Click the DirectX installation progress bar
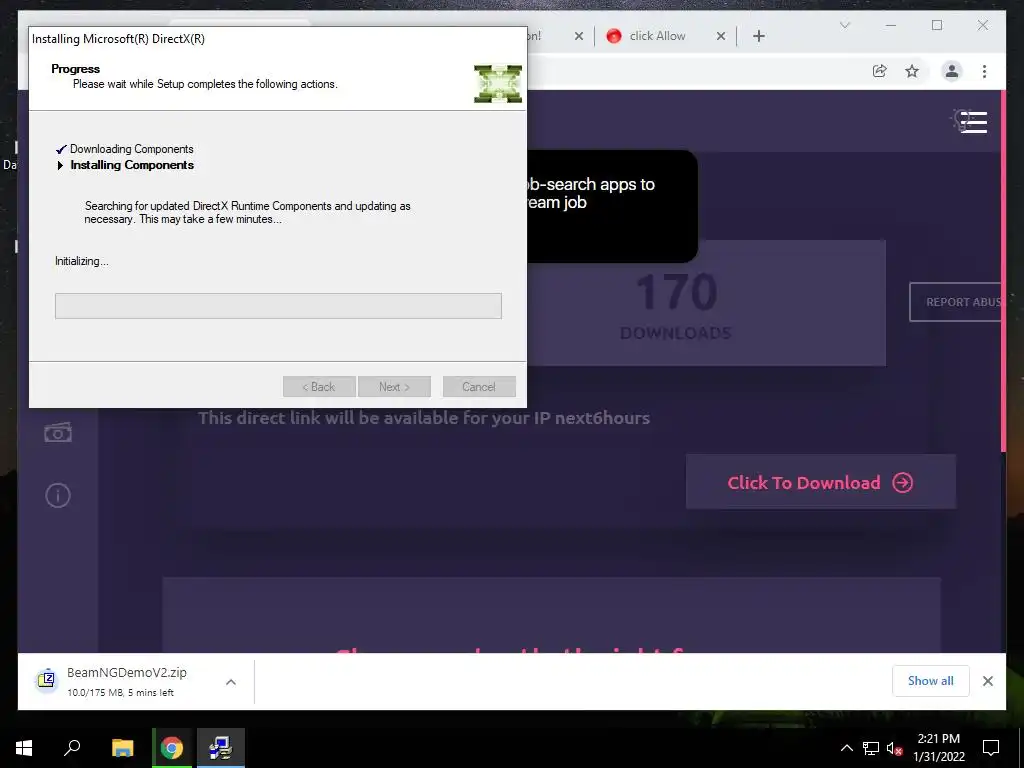The width and height of the screenshot is (1024, 768). click(x=278, y=306)
